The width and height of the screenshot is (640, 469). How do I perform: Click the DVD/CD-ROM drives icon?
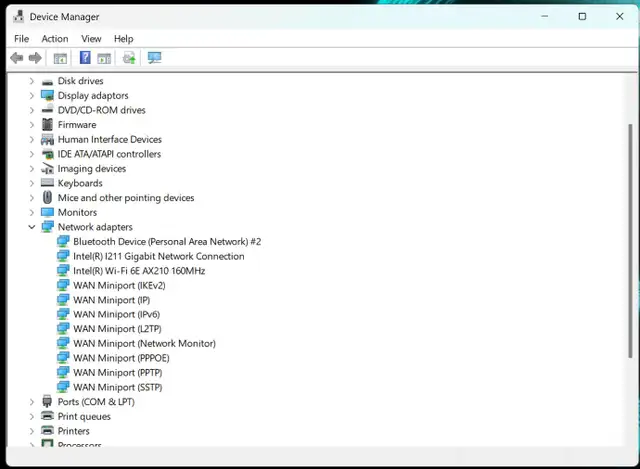pyautogui.click(x=47, y=110)
